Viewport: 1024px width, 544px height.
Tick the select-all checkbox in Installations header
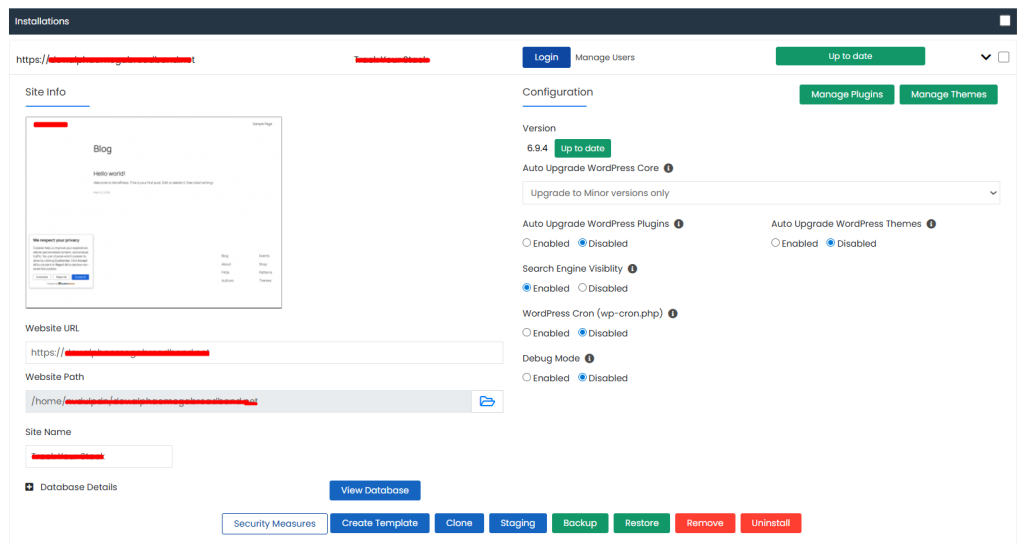pyautogui.click(x=1004, y=21)
